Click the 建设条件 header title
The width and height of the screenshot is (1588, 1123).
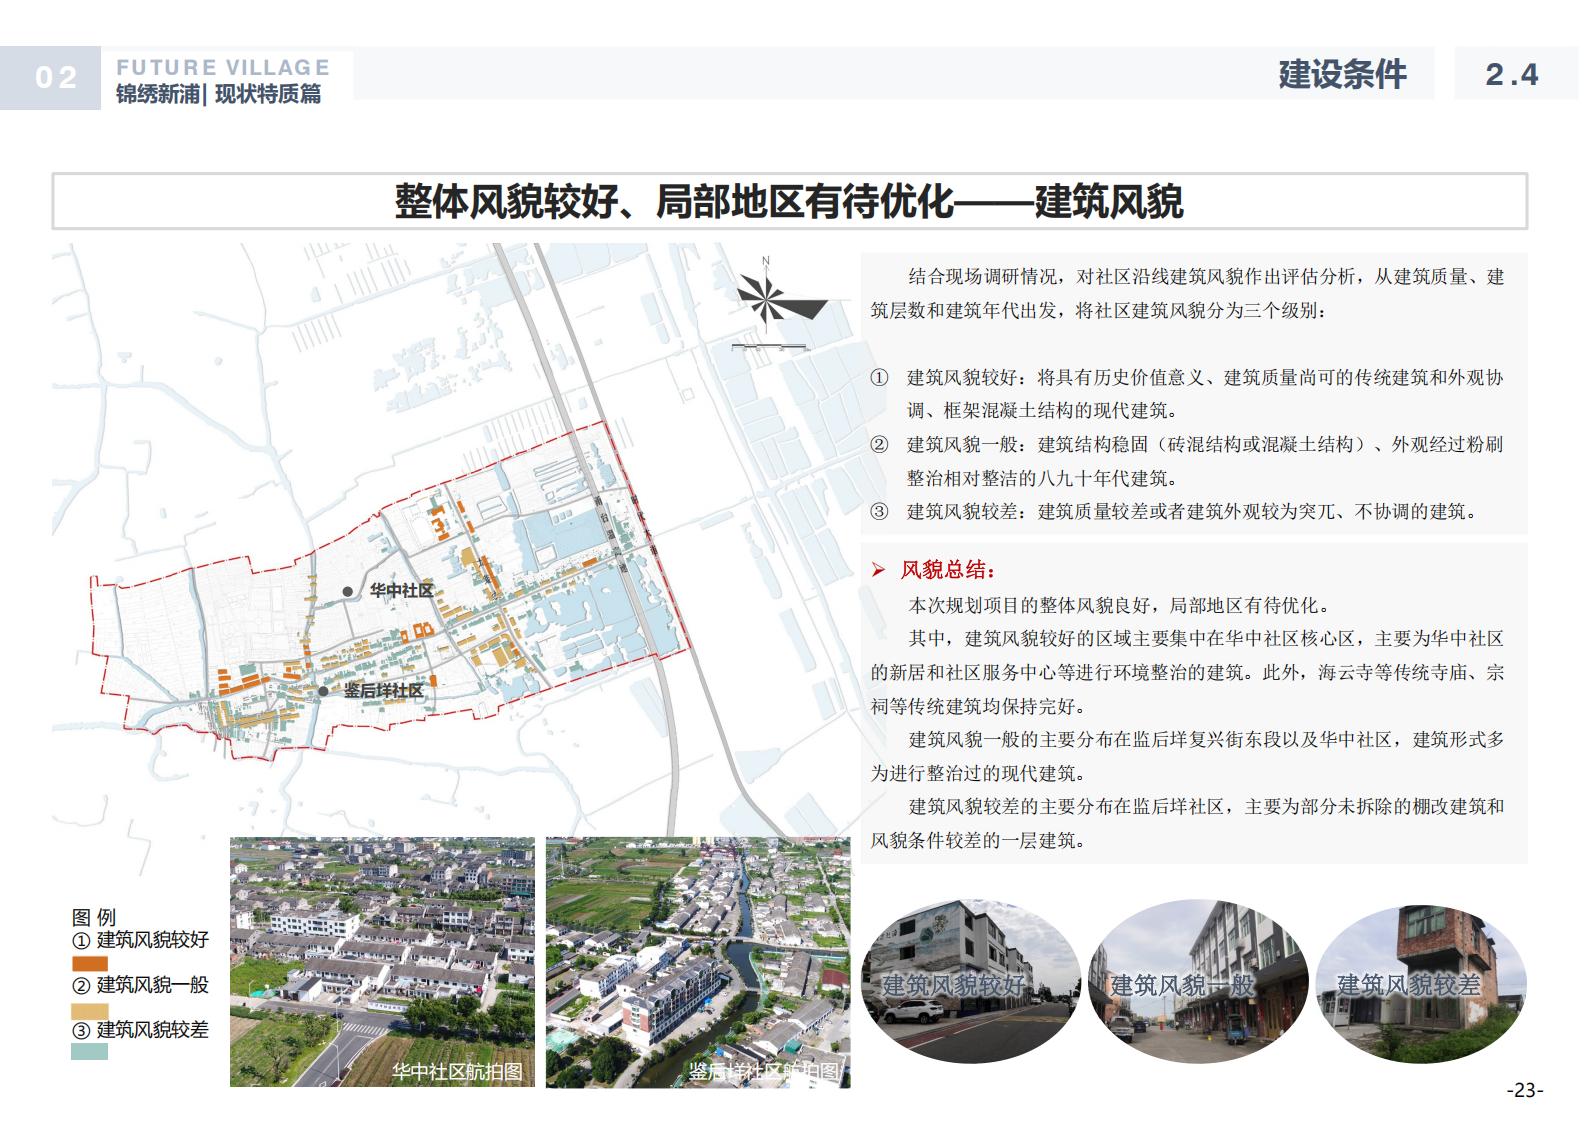click(x=1342, y=74)
